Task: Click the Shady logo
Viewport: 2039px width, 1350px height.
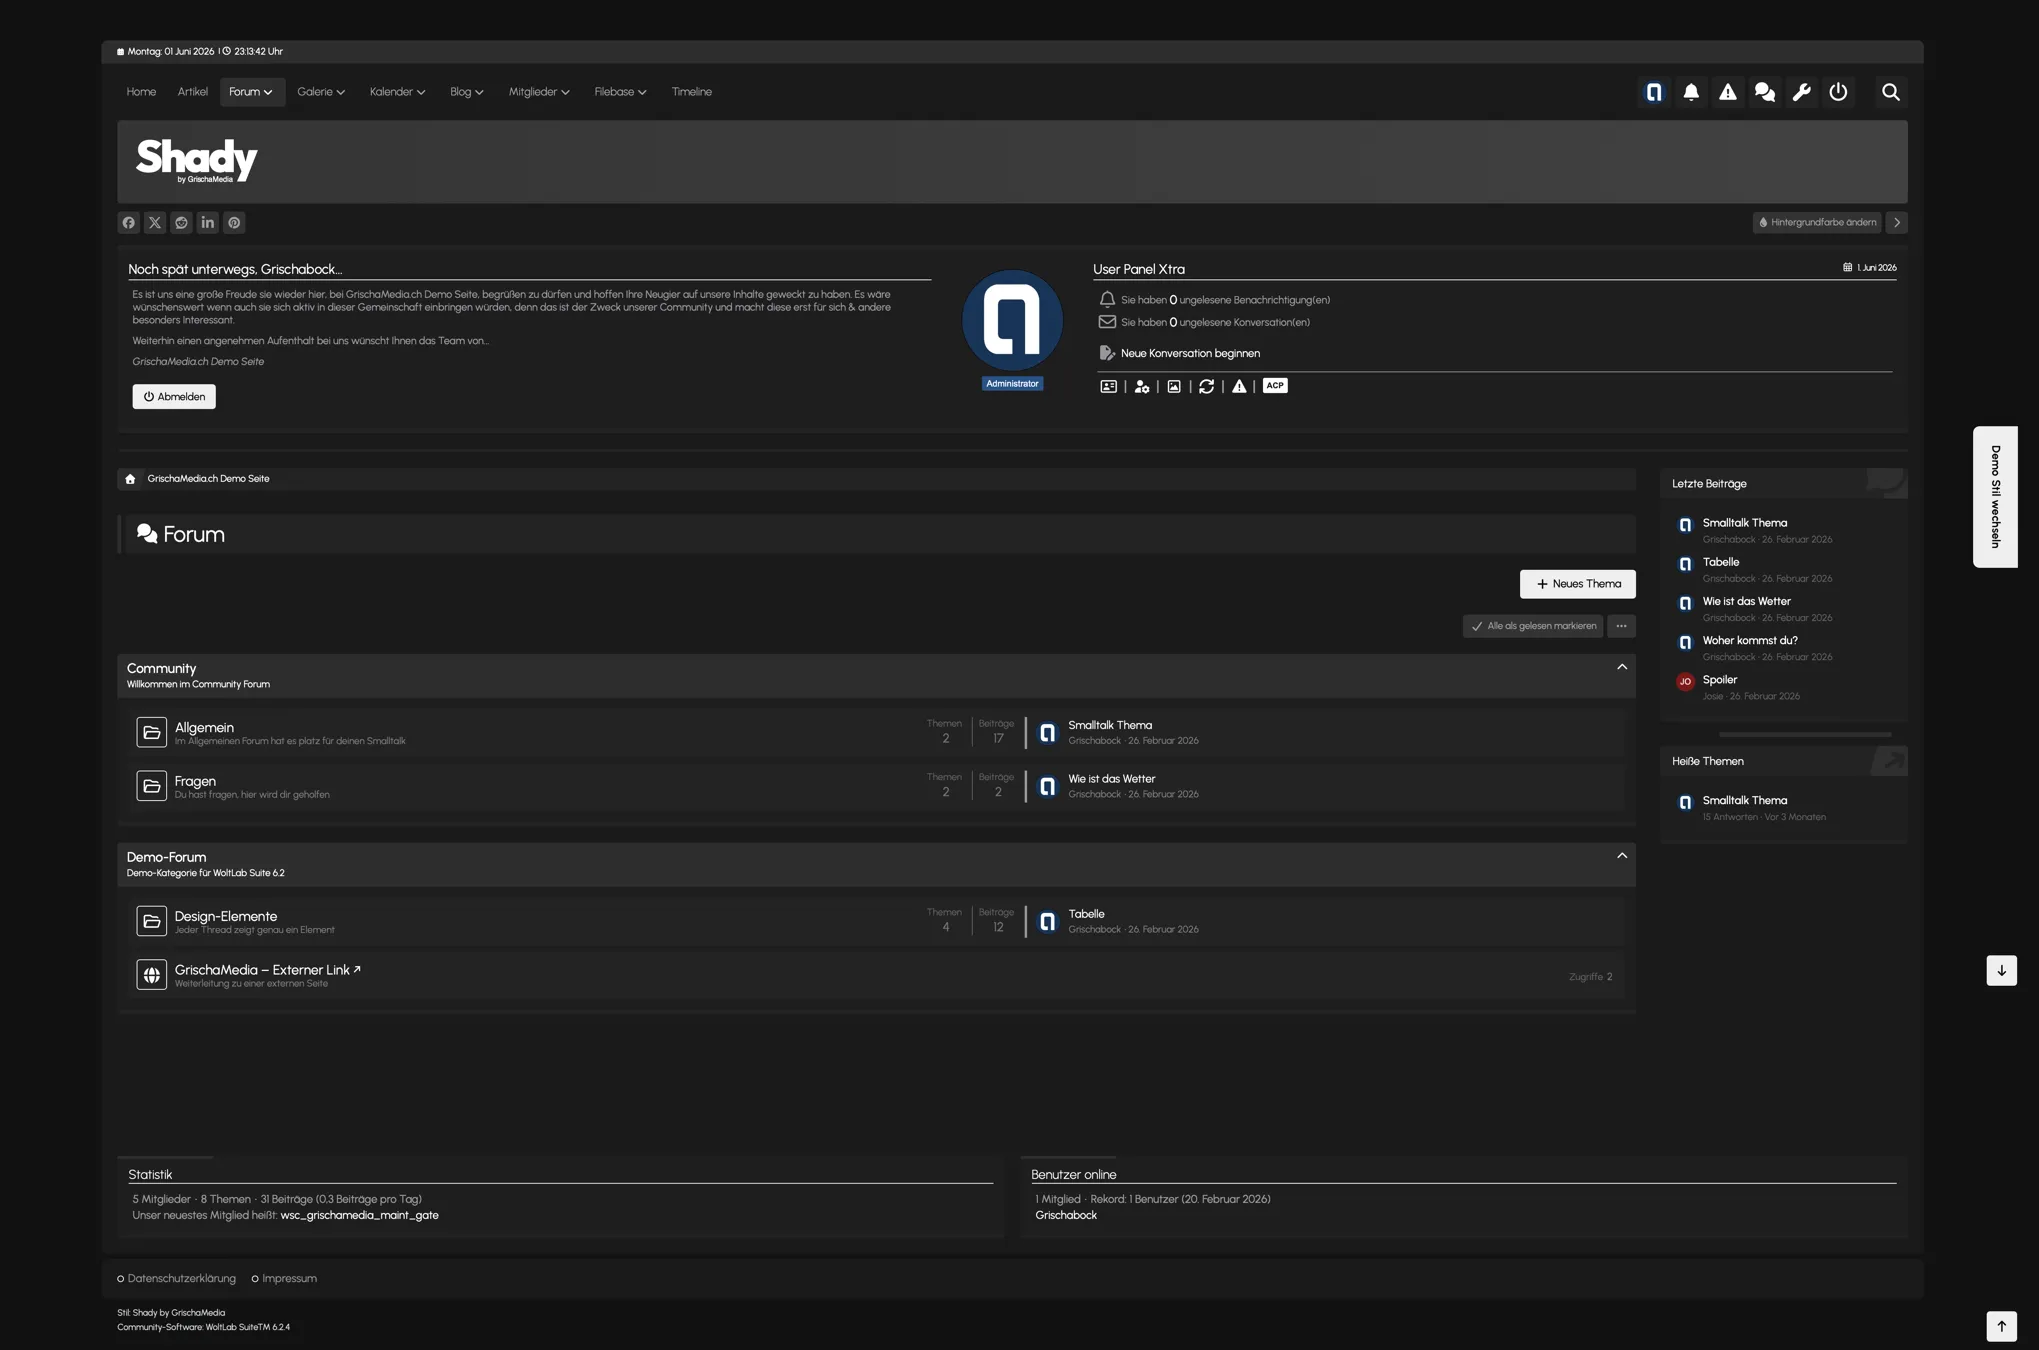Action: click(x=197, y=161)
